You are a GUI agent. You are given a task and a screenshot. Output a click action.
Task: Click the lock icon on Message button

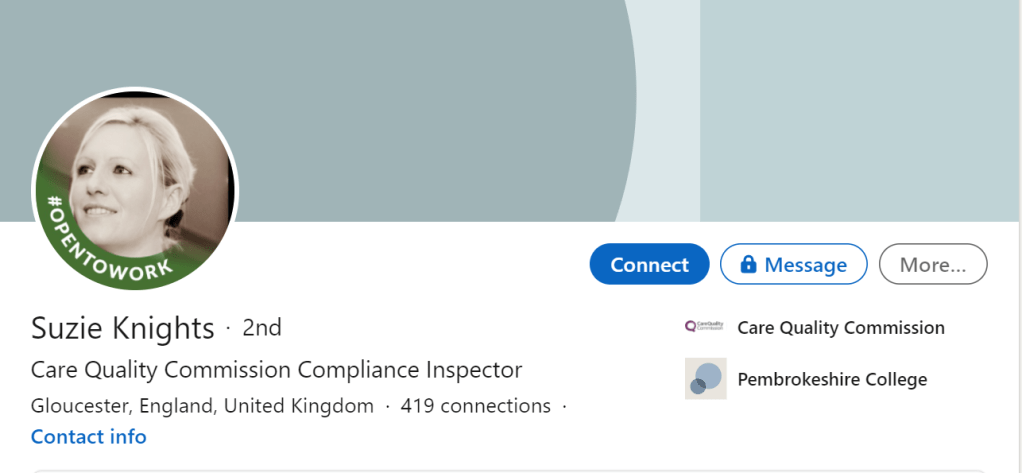tap(748, 265)
